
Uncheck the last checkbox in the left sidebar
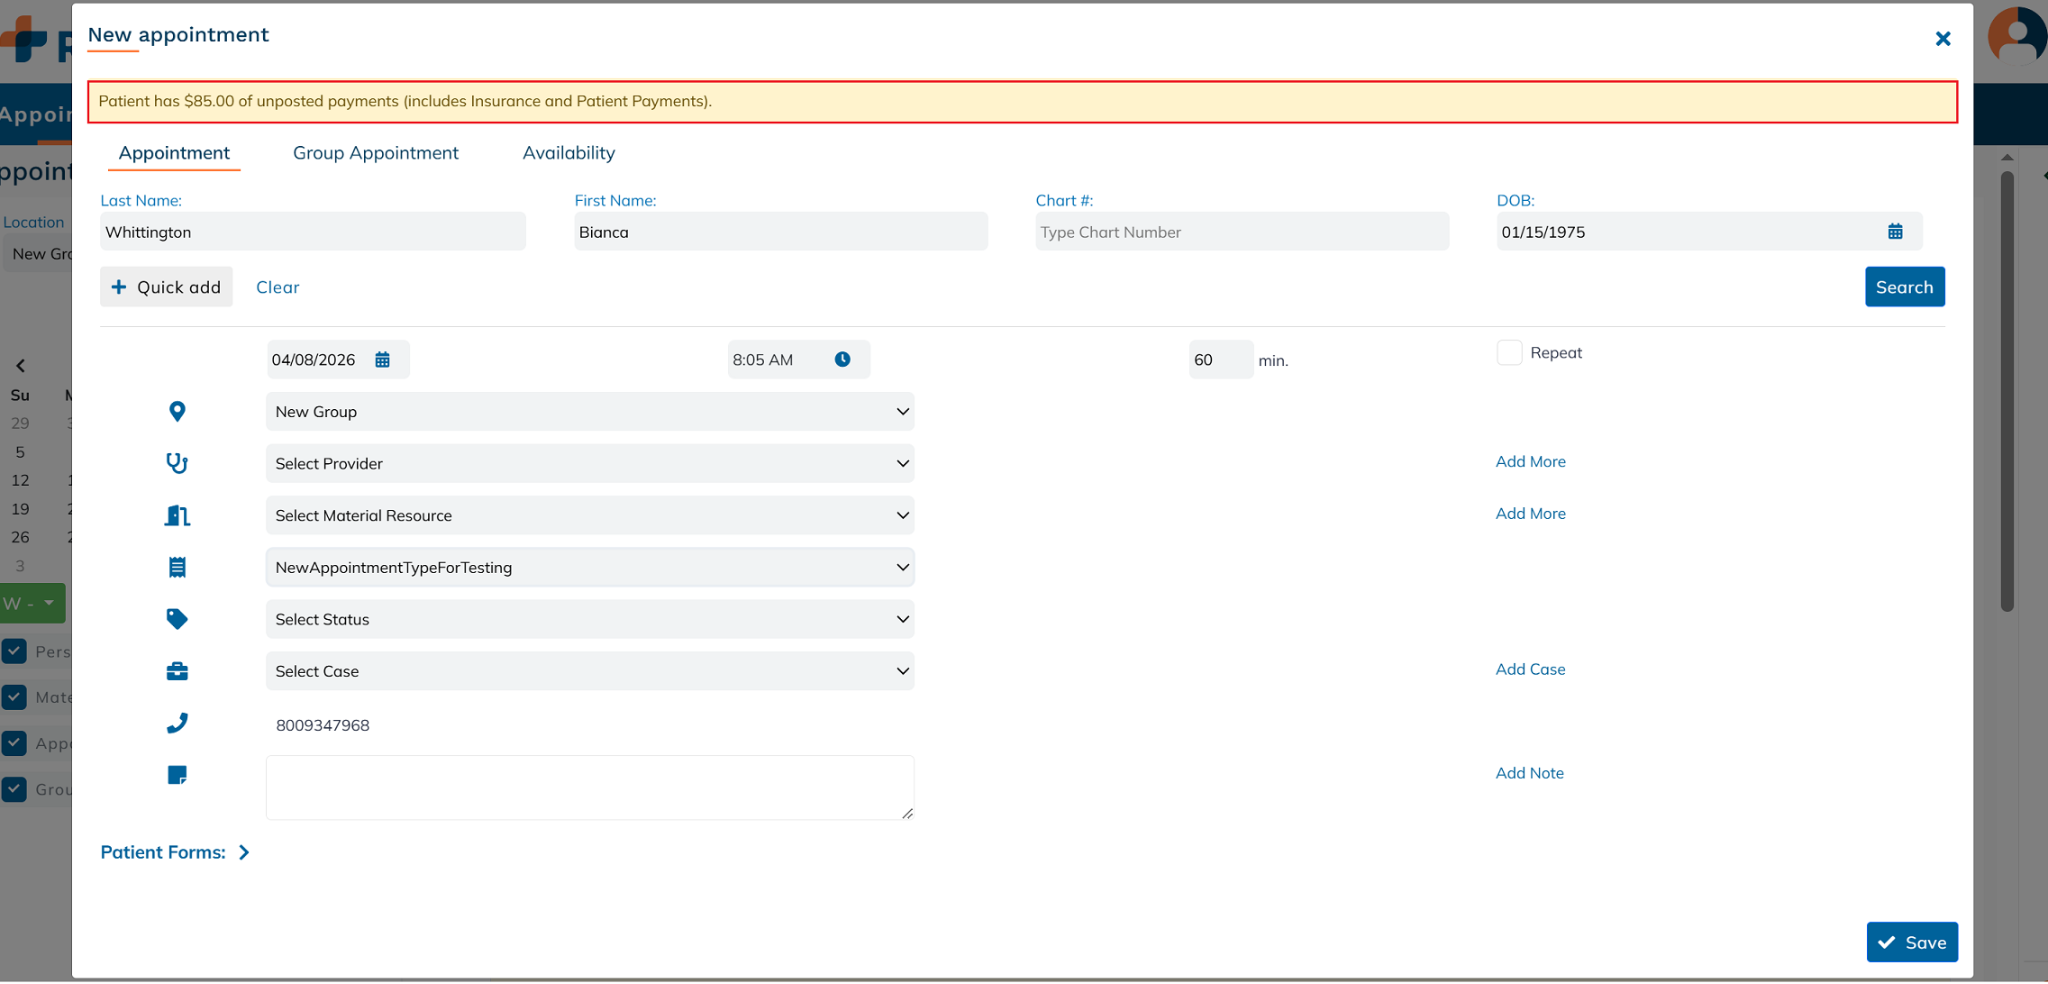(15, 789)
